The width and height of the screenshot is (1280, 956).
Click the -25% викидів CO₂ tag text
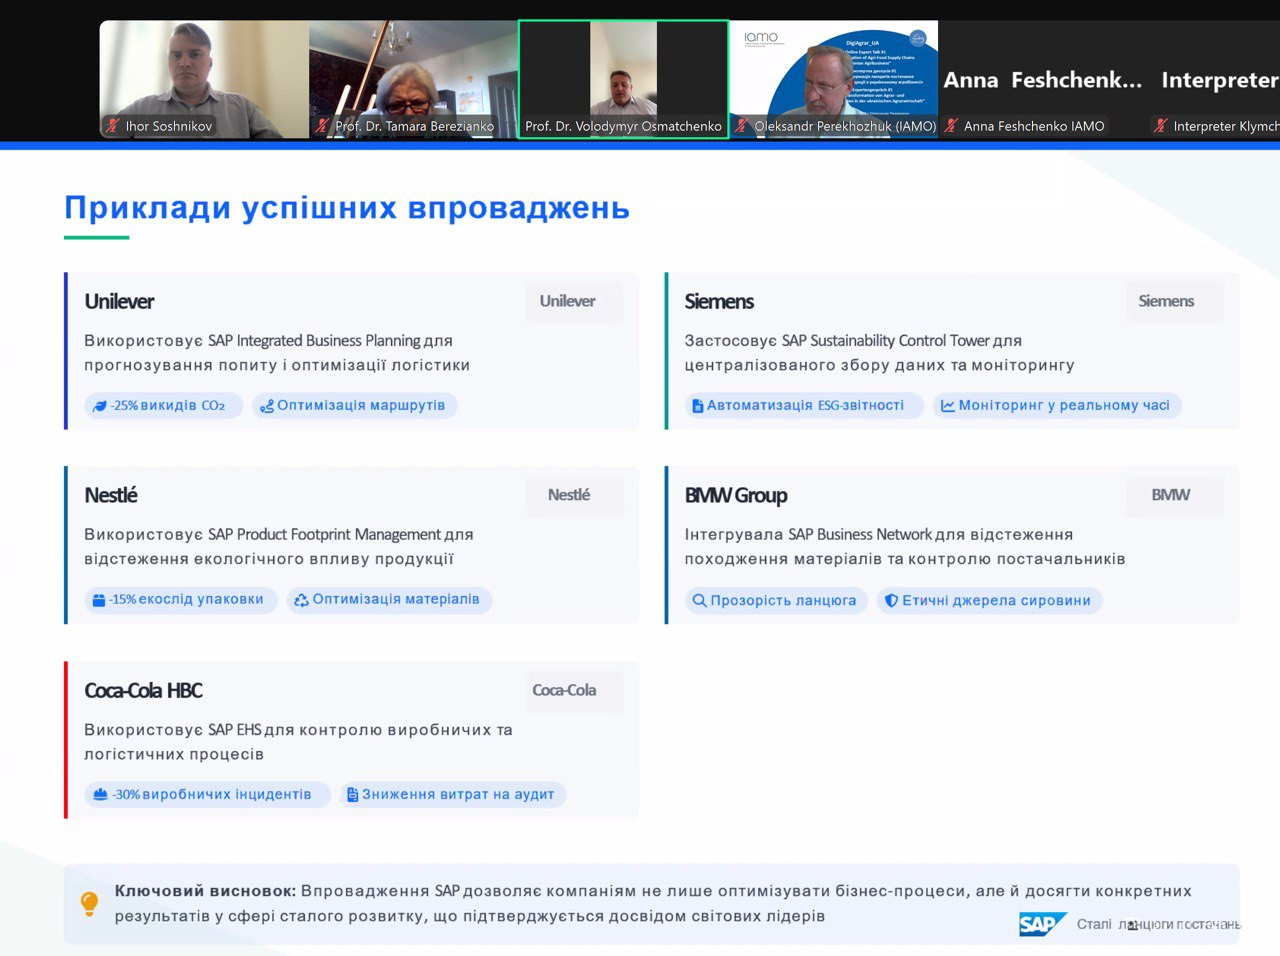(168, 406)
